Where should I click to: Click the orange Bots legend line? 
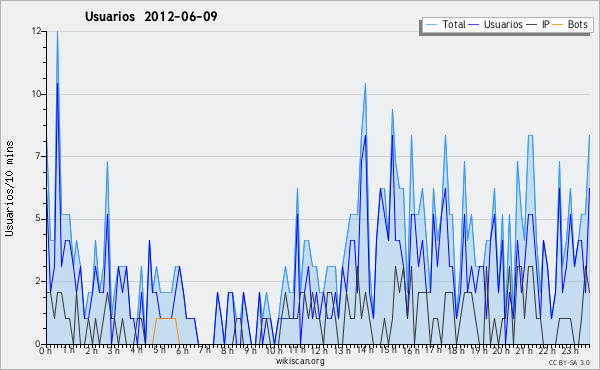558,25
